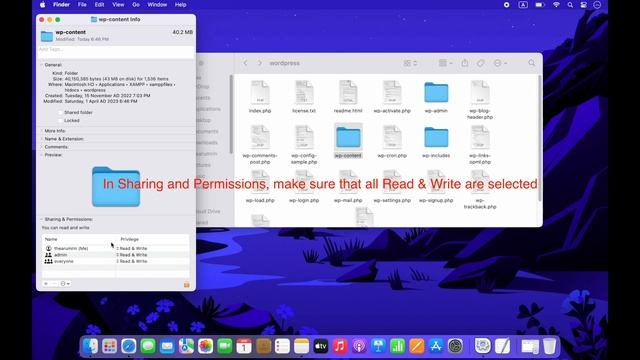Collapse the Preview section

click(x=42, y=155)
